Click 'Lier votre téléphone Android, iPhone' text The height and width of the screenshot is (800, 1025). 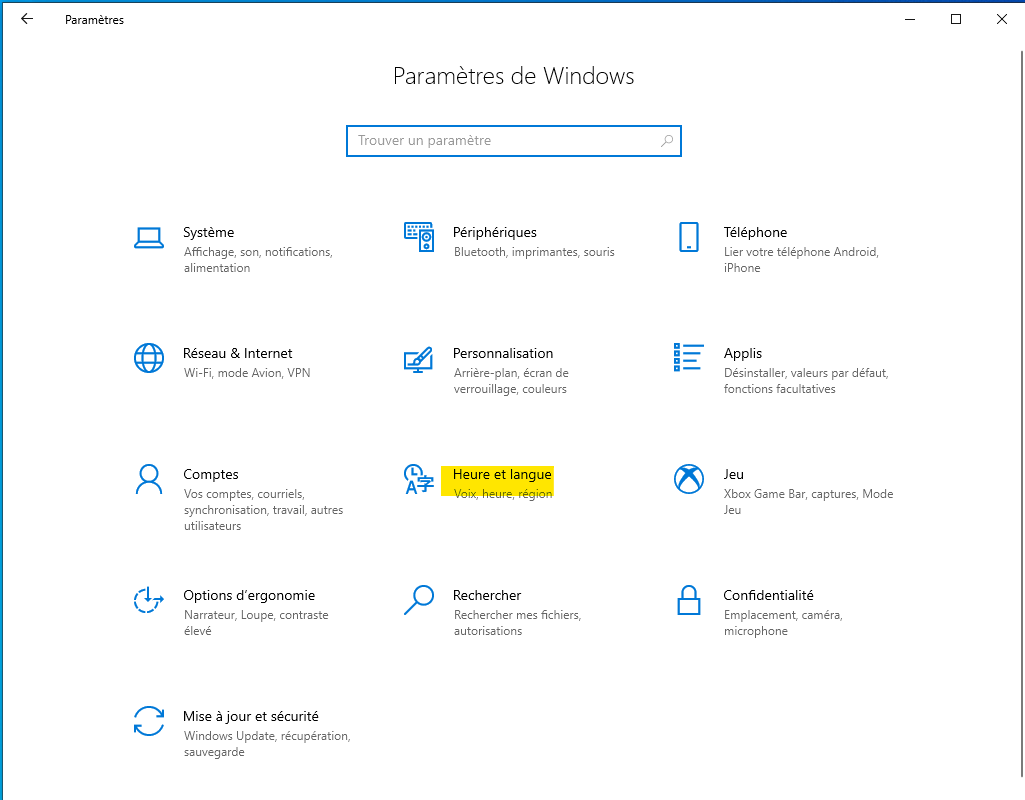[801, 259]
